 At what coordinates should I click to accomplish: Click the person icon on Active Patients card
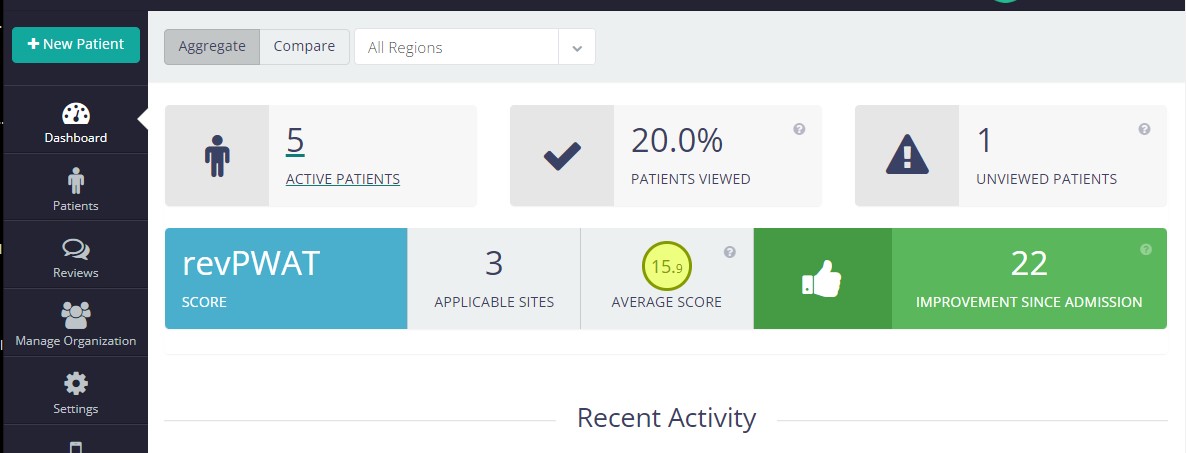tap(217, 156)
